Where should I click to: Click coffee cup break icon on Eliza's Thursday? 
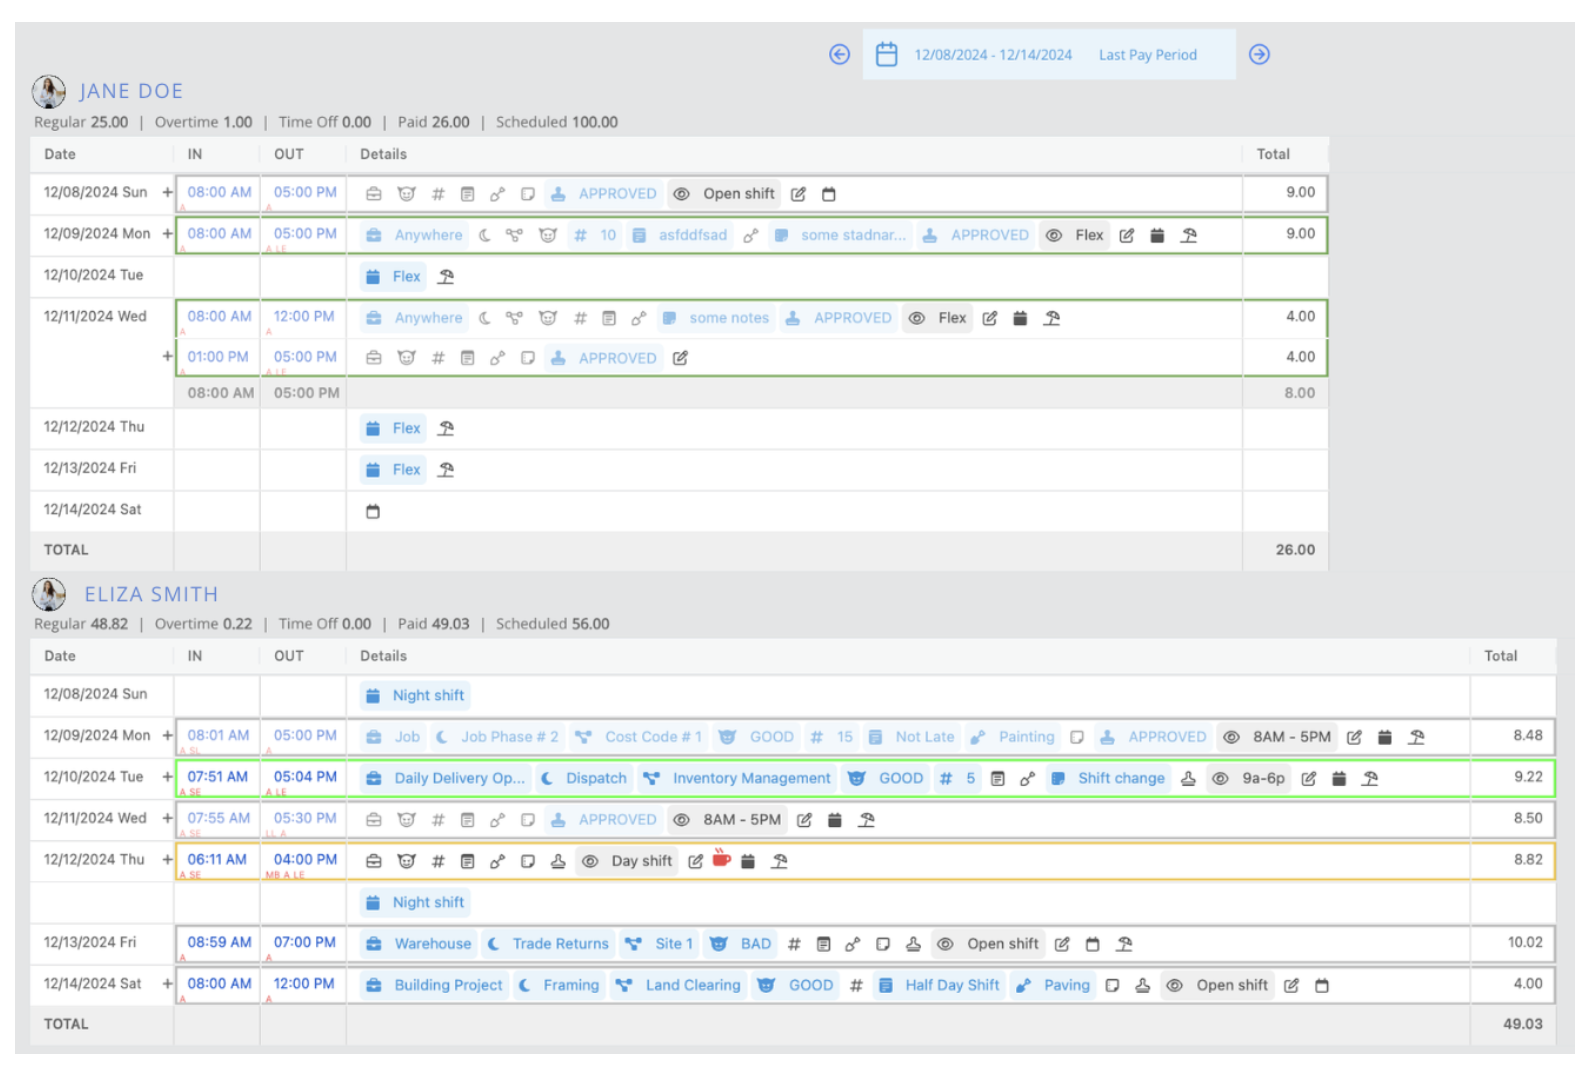(721, 859)
